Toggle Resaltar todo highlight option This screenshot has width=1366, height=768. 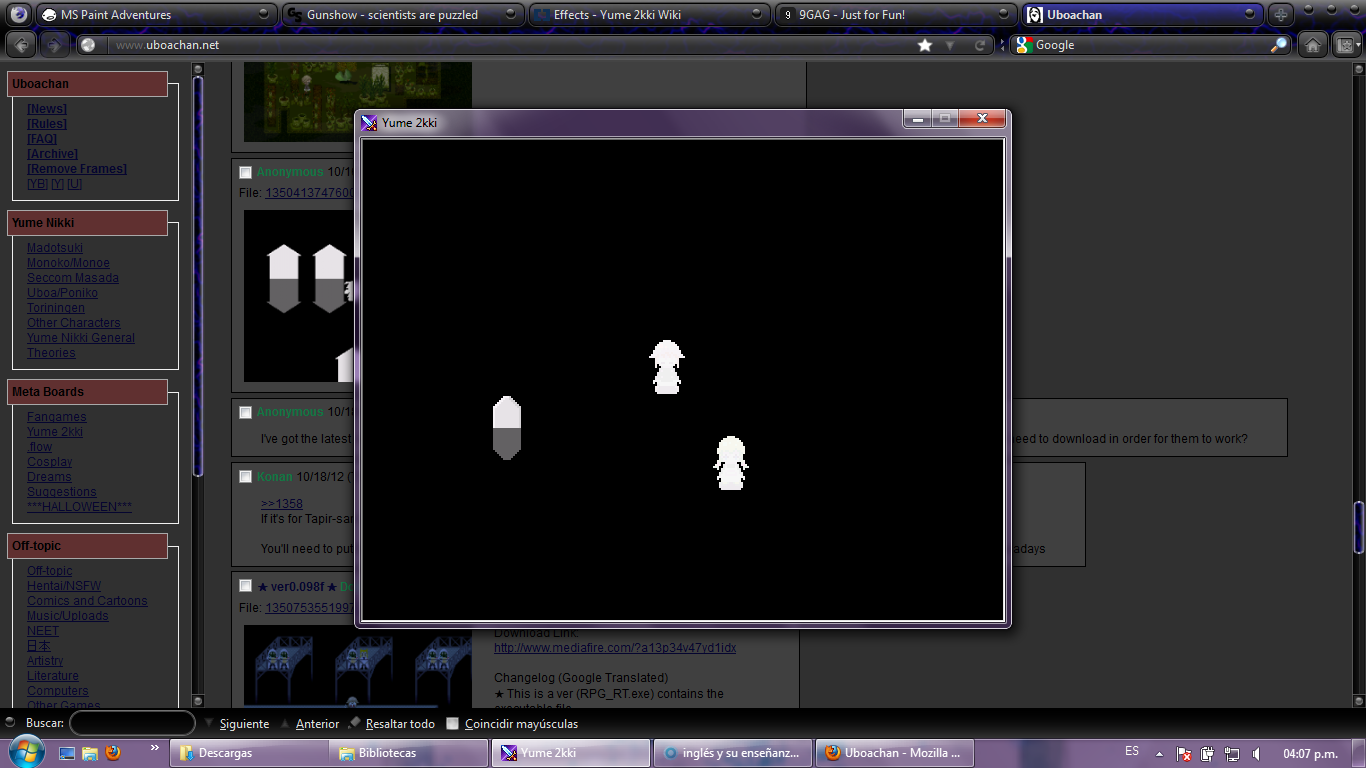click(391, 723)
